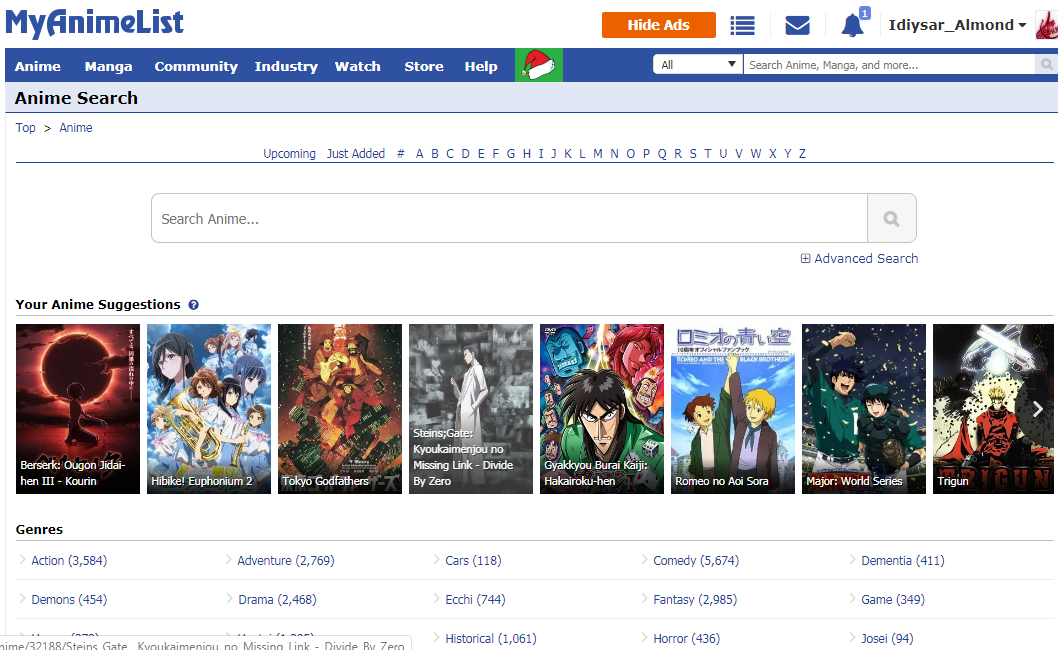The image size is (1058, 650).
Task: Browse anime starting with letter M
Action: [598, 154]
